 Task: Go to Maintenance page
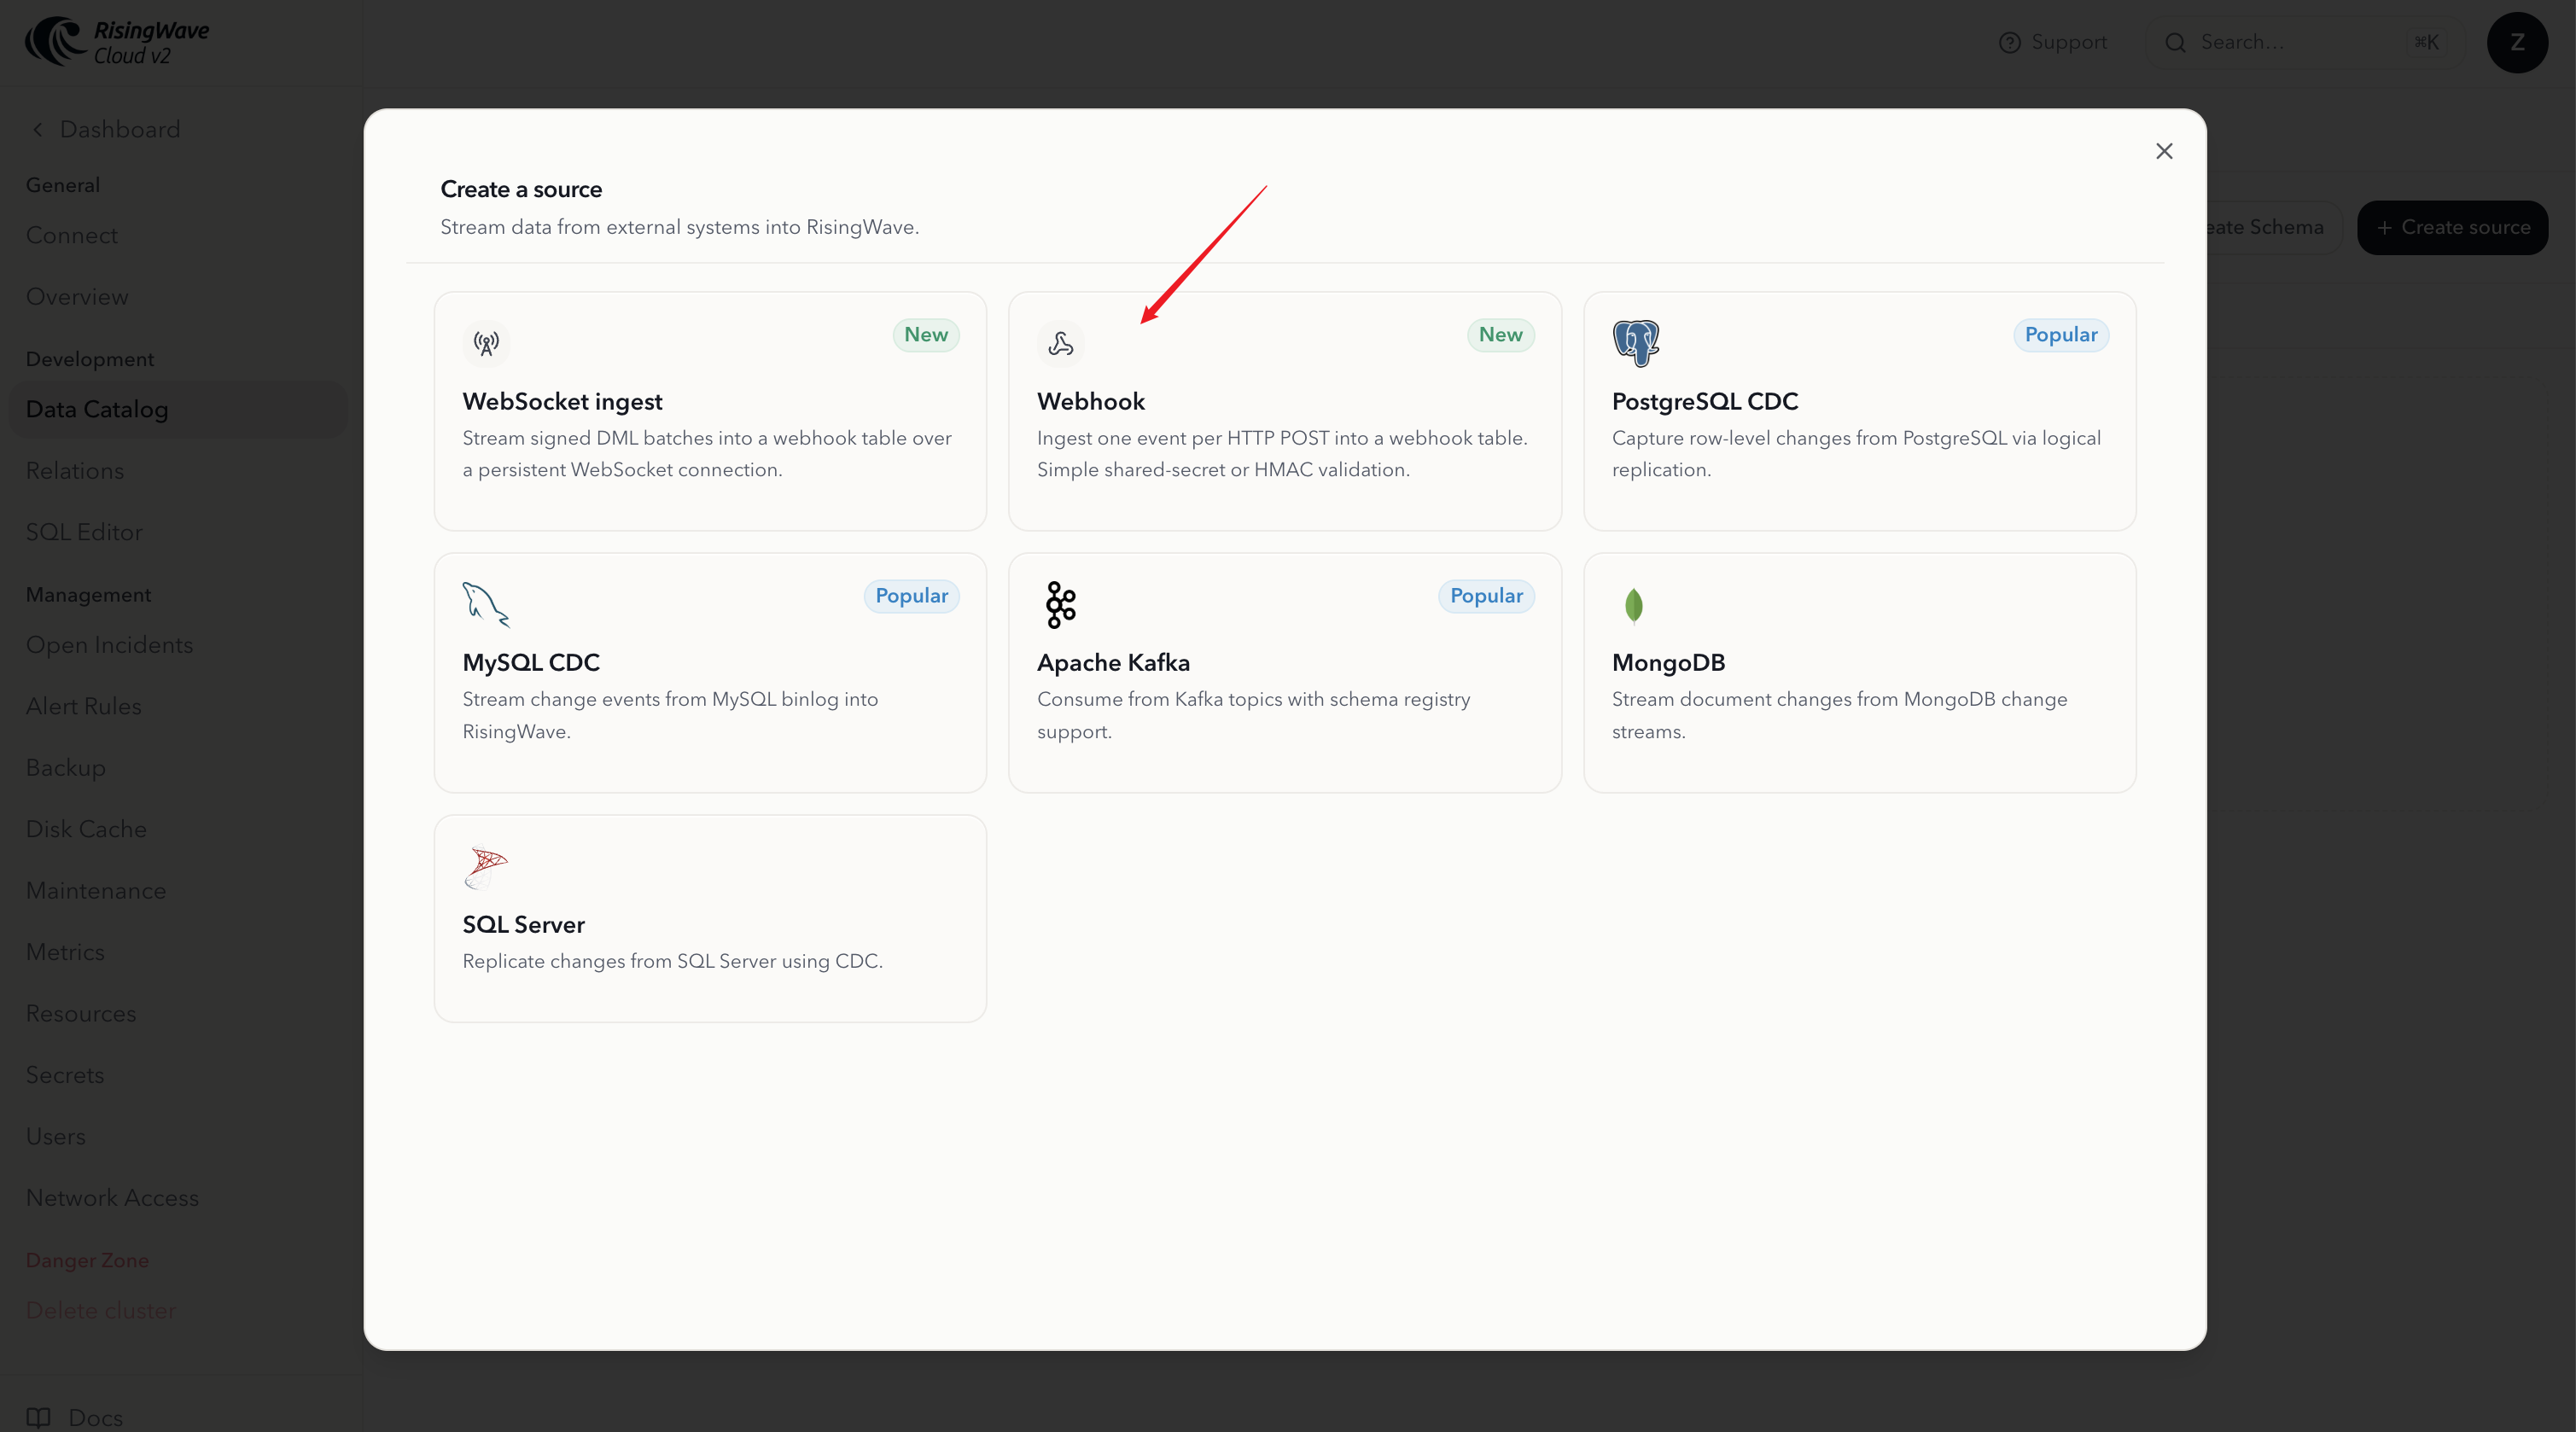[96, 891]
